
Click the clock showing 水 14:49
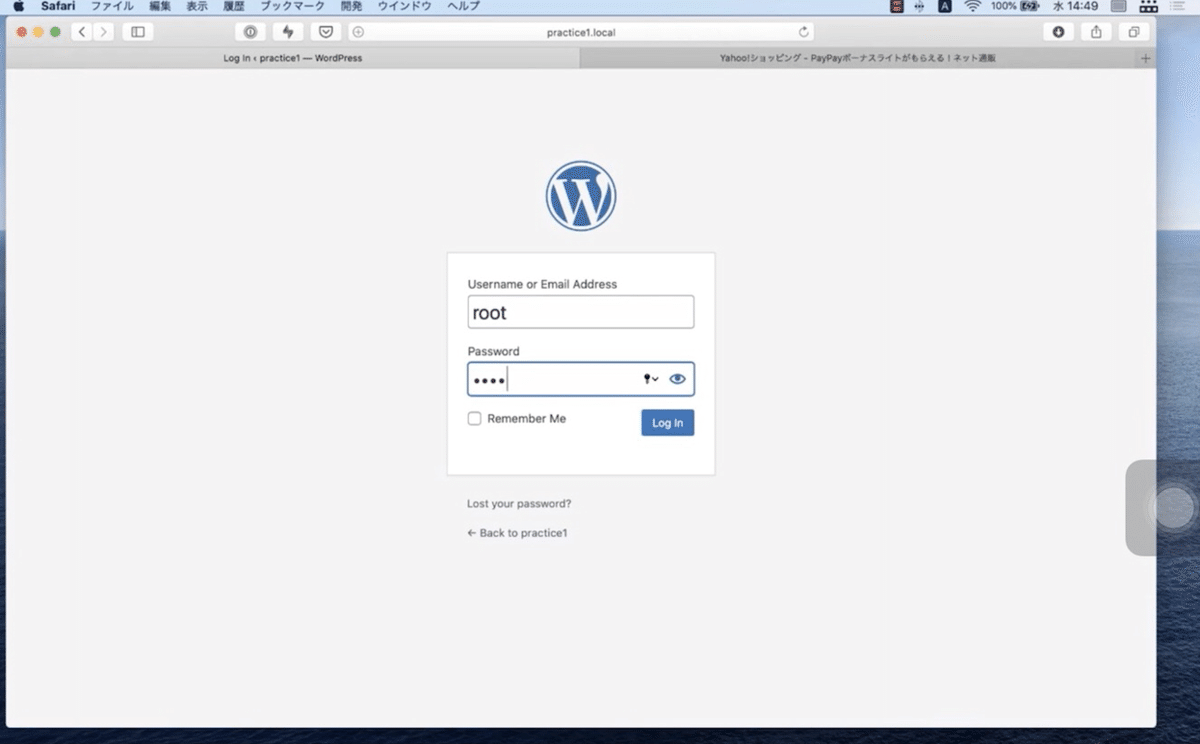1075,6
